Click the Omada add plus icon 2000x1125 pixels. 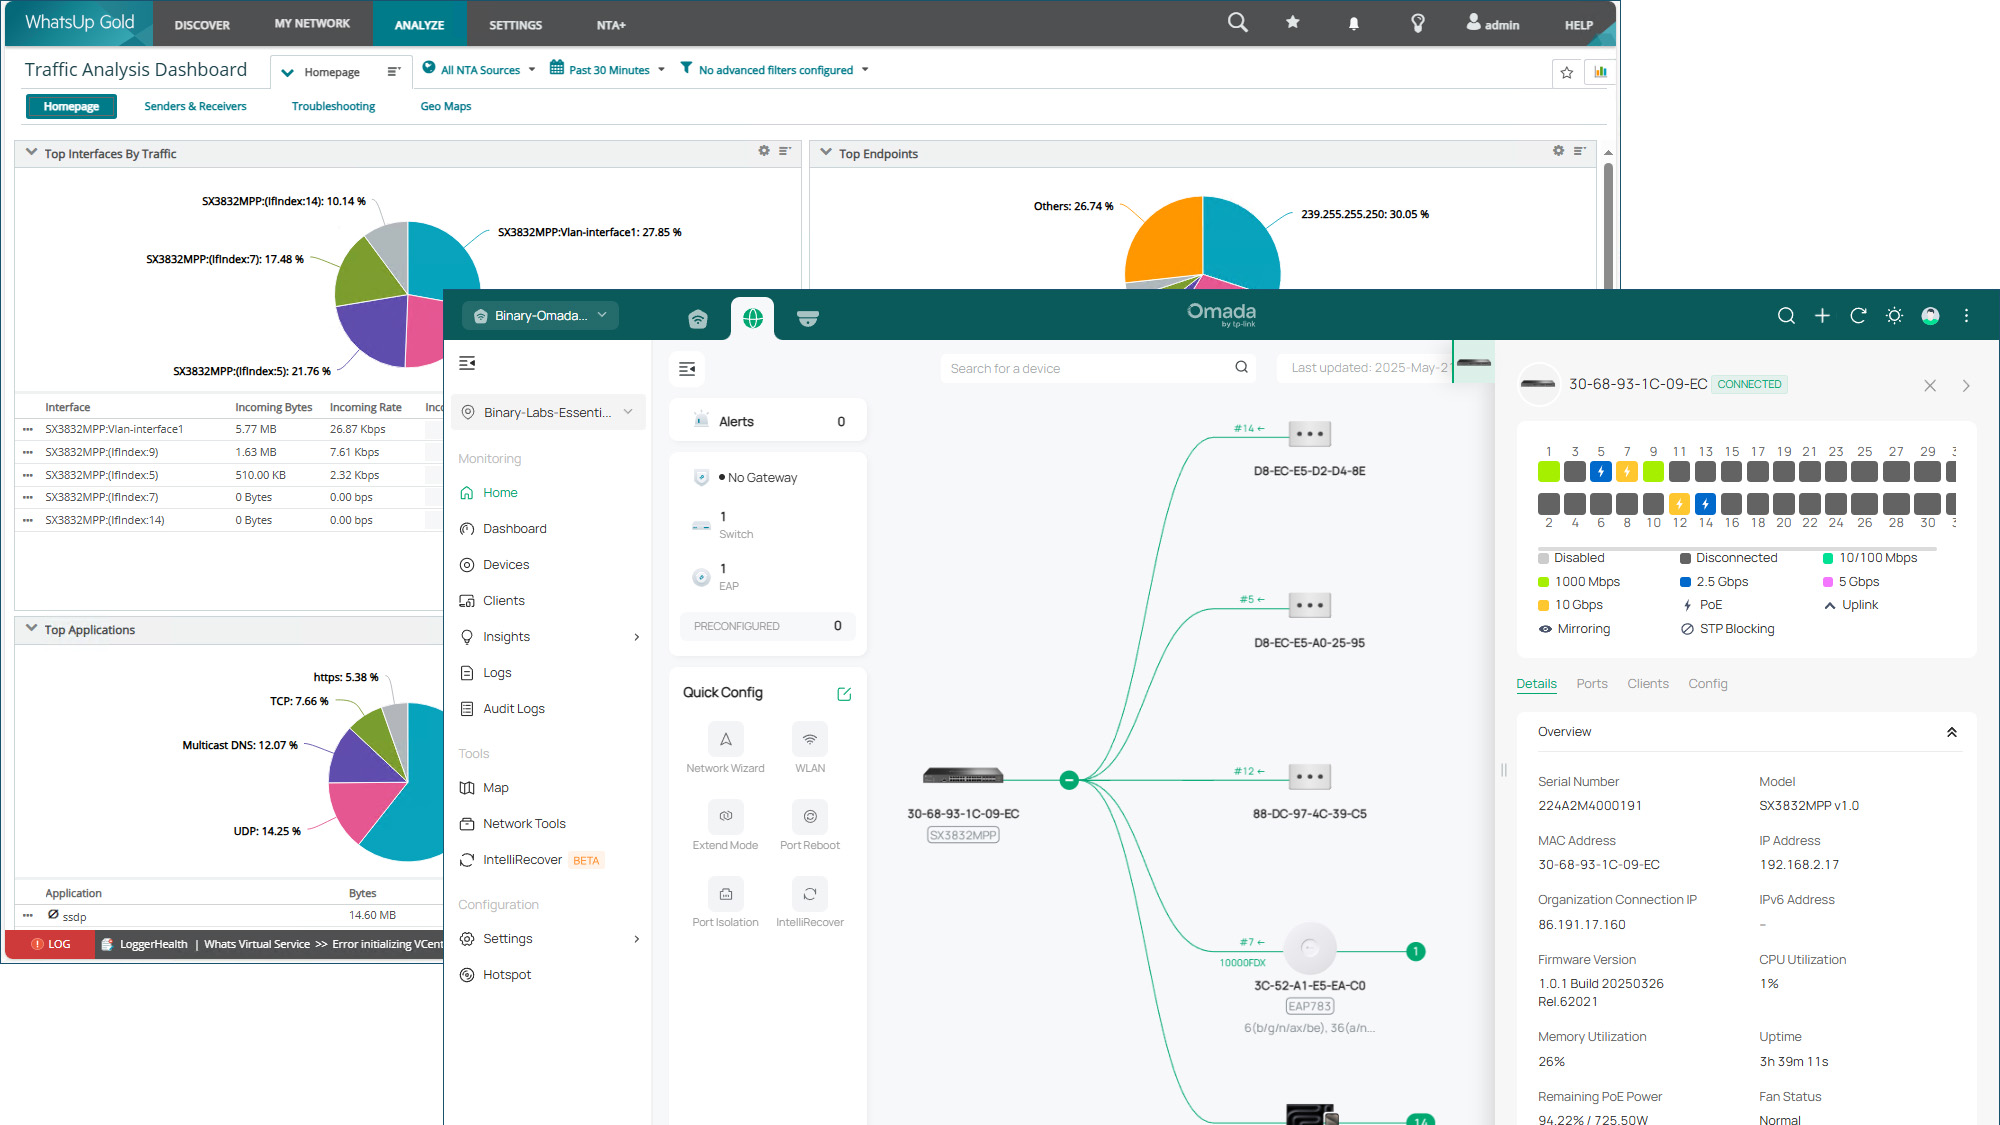pyautogui.click(x=1822, y=316)
